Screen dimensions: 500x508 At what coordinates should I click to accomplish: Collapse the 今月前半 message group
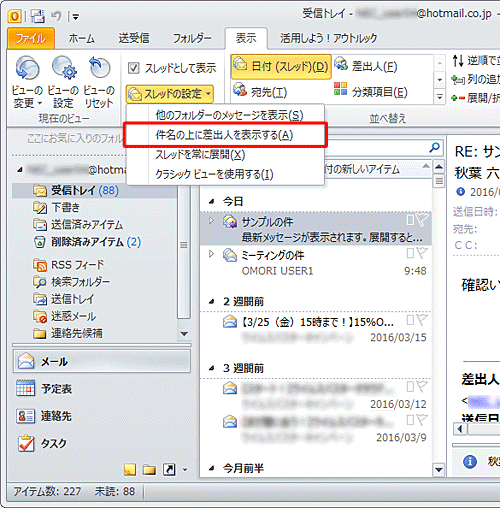coord(212,468)
